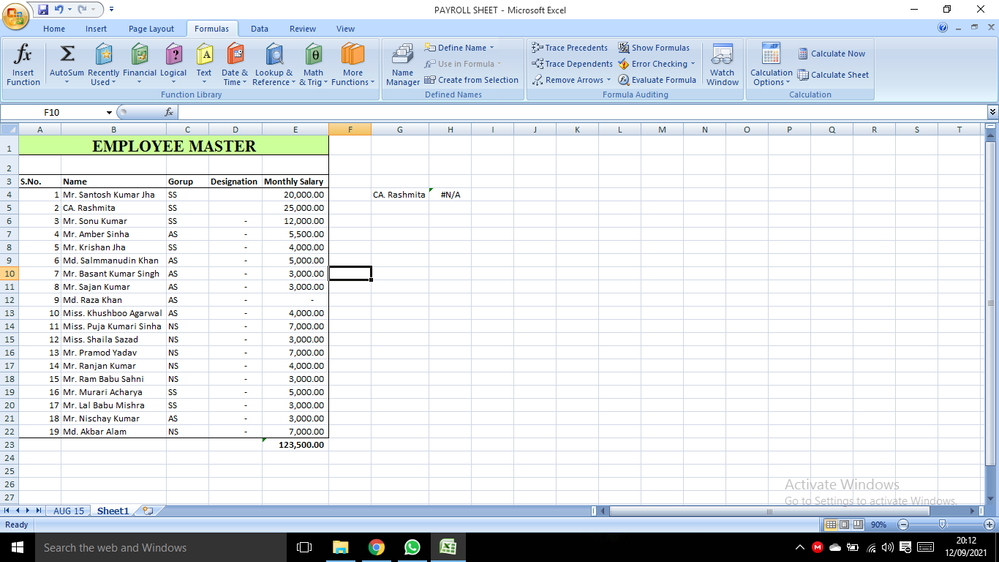Click the AutoSum sigma icon

click(66, 55)
